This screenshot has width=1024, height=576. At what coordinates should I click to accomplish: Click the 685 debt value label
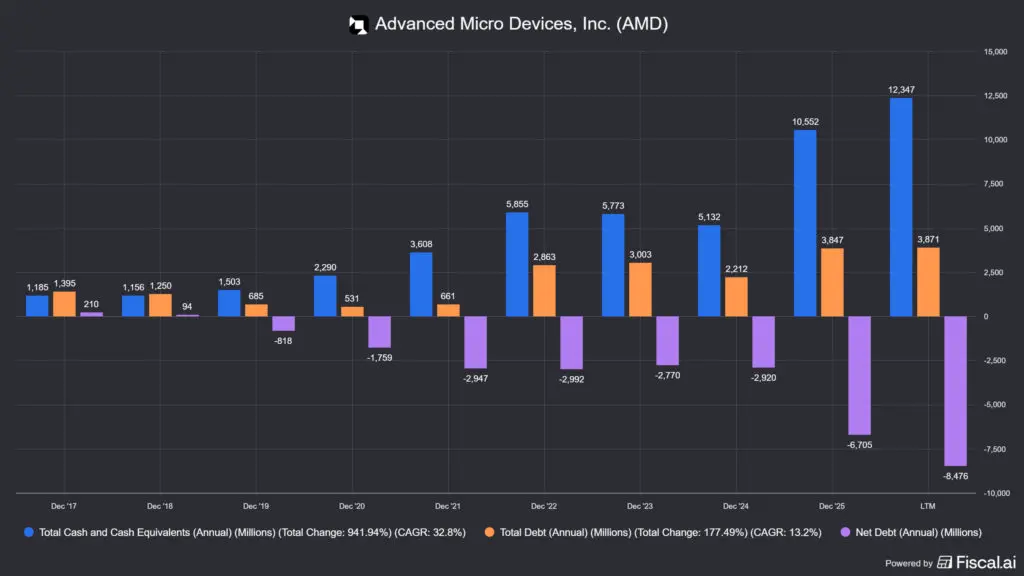256,296
